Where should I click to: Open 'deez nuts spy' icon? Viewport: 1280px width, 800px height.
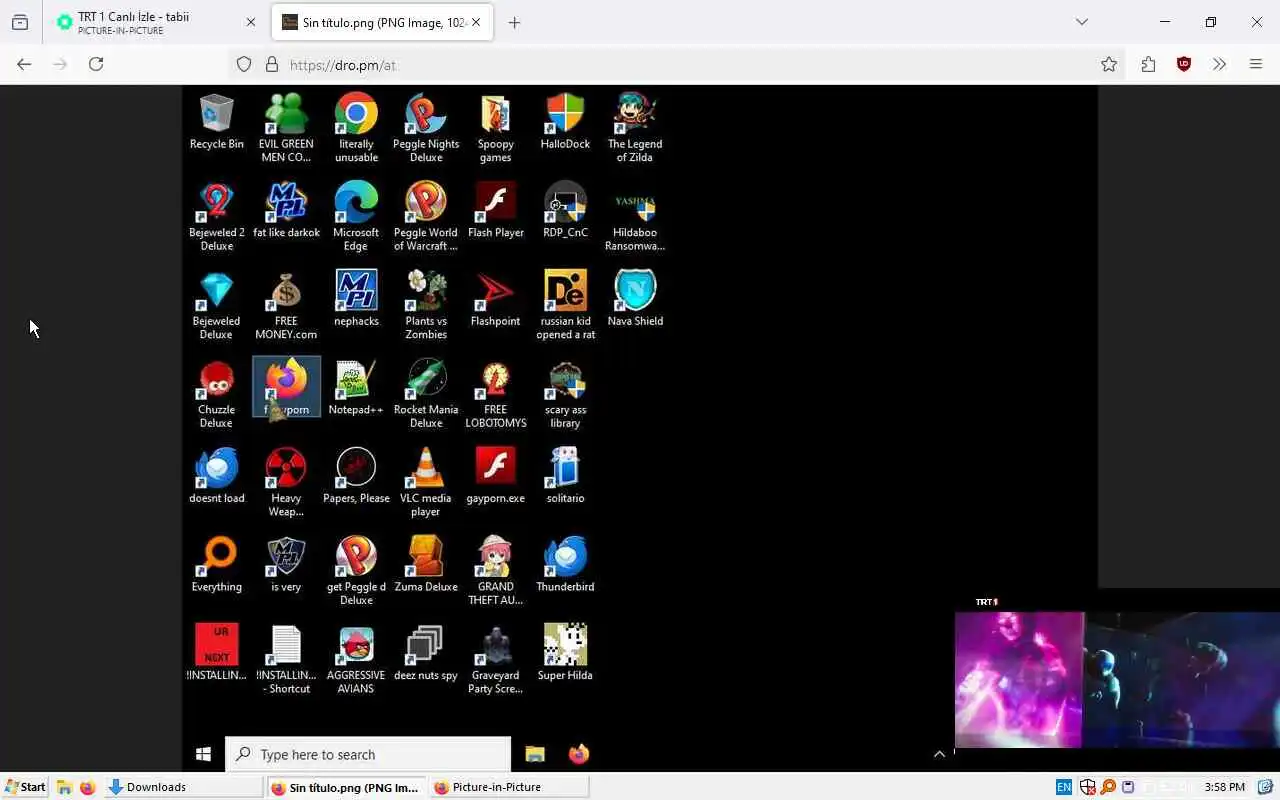click(x=426, y=653)
